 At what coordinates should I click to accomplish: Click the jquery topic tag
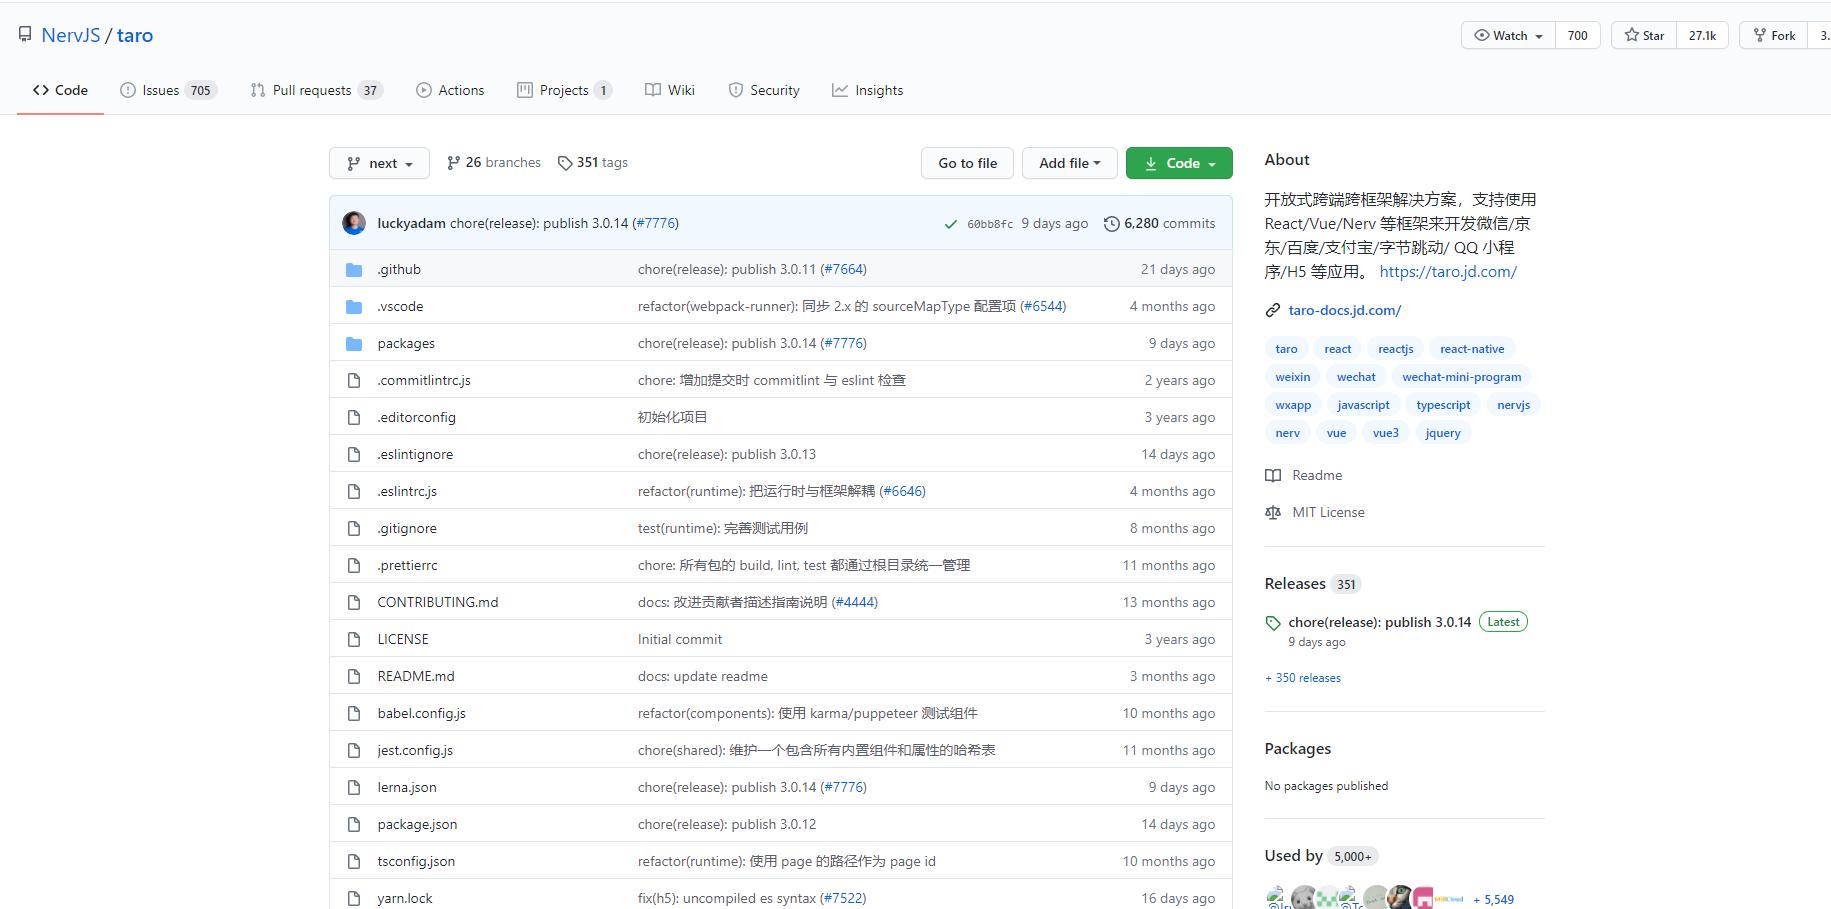1443,433
